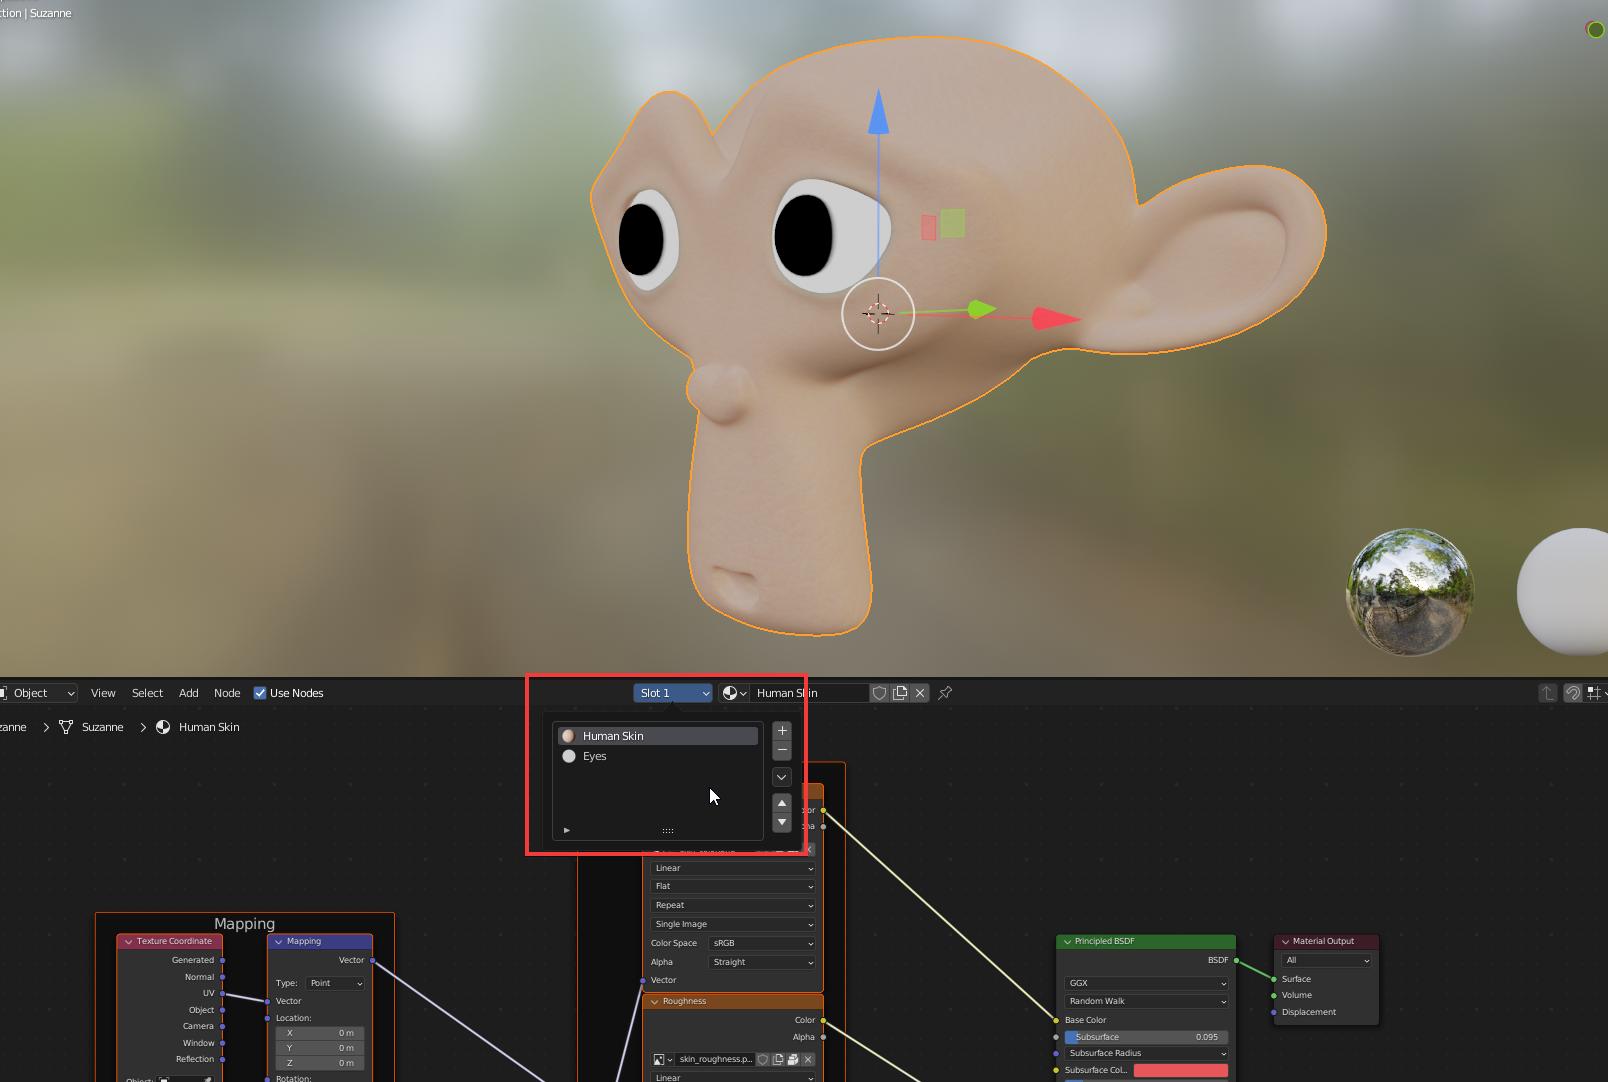Expand the slot list filter options triangle
Image resolution: width=1608 pixels, height=1082 pixels.
[x=567, y=830]
